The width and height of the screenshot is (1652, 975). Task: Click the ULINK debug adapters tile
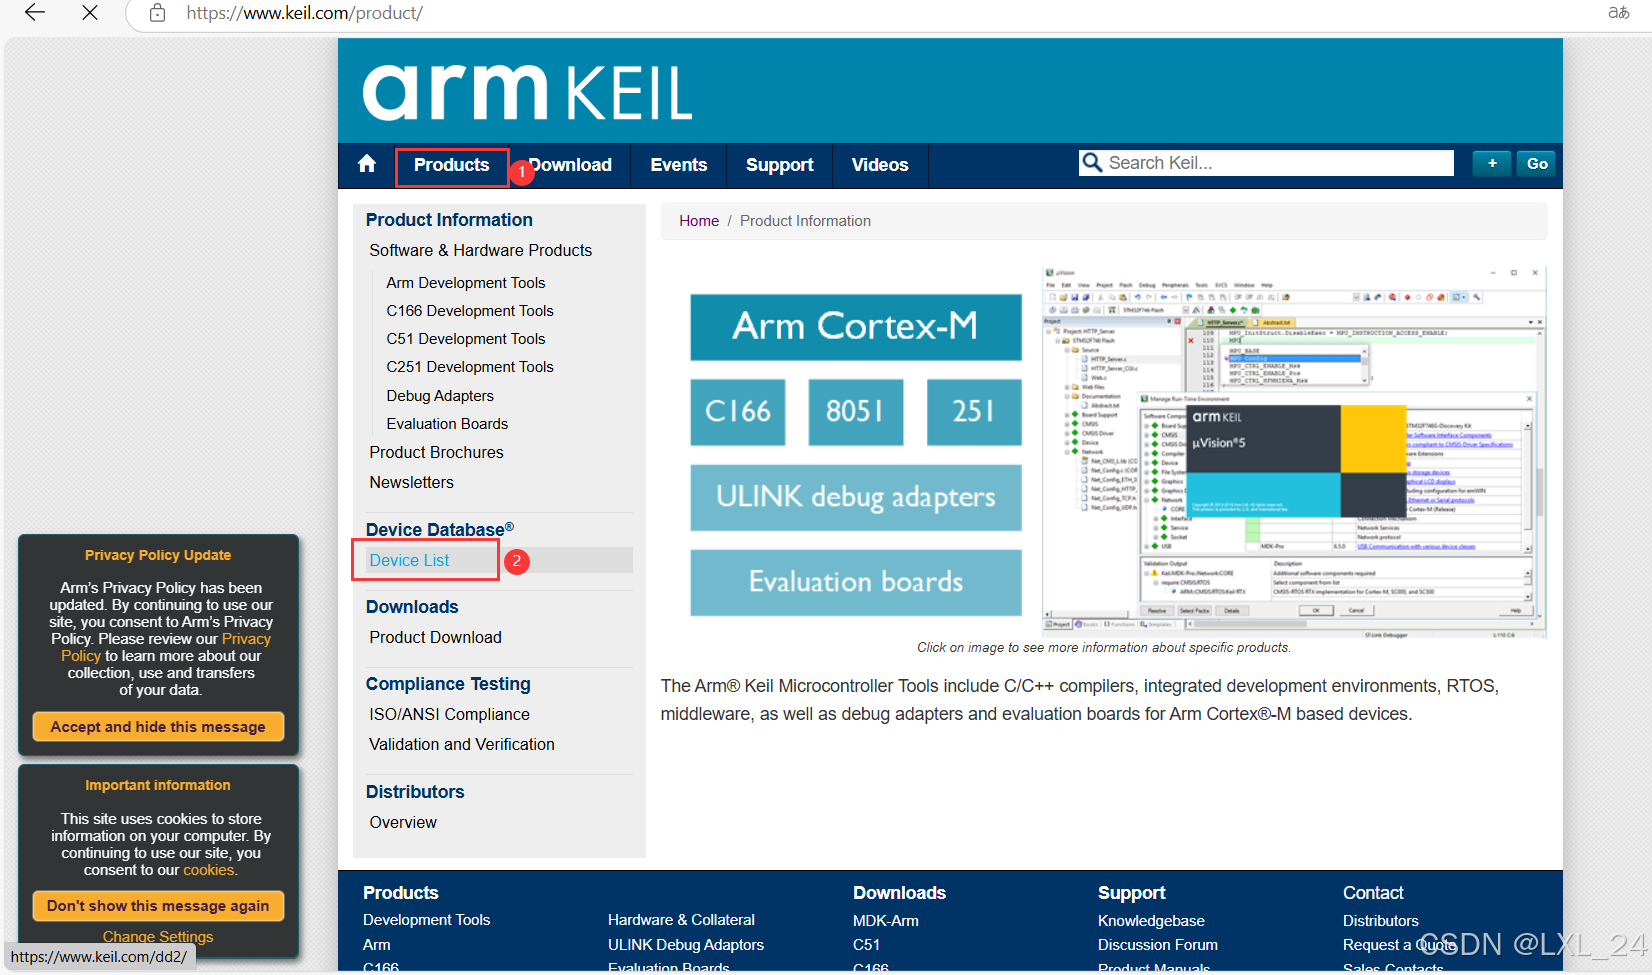click(x=856, y=497)
